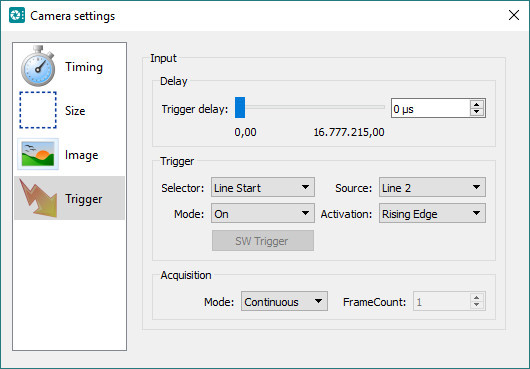Image resolution: width=530 pixels, height=369 pixels.
Task: Click the Trigger delay slider handle
Action: point(240,107)
